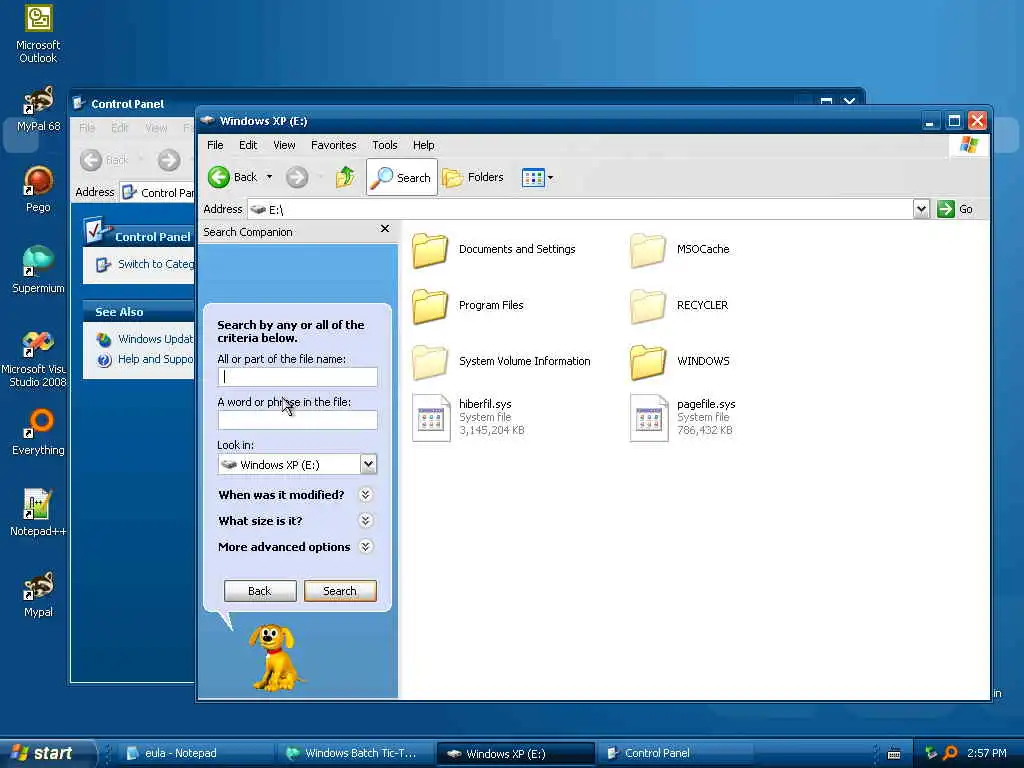Launch MyPal 68 desktop shortcut
Image resolution: width=1024 pixels, height=768 pixels.
click(38, 108)
